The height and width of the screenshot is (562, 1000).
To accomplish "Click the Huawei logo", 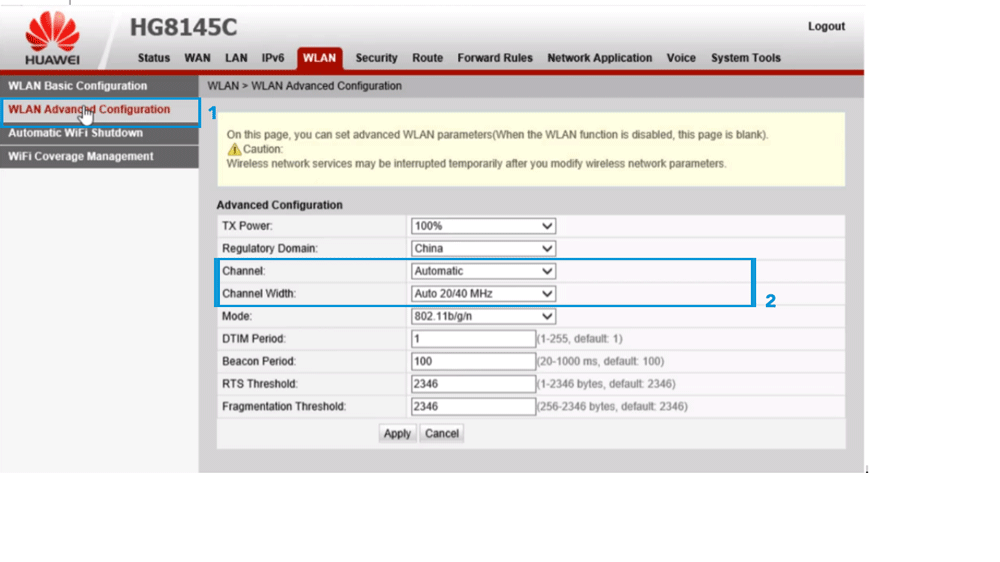I will pos(52,38).
